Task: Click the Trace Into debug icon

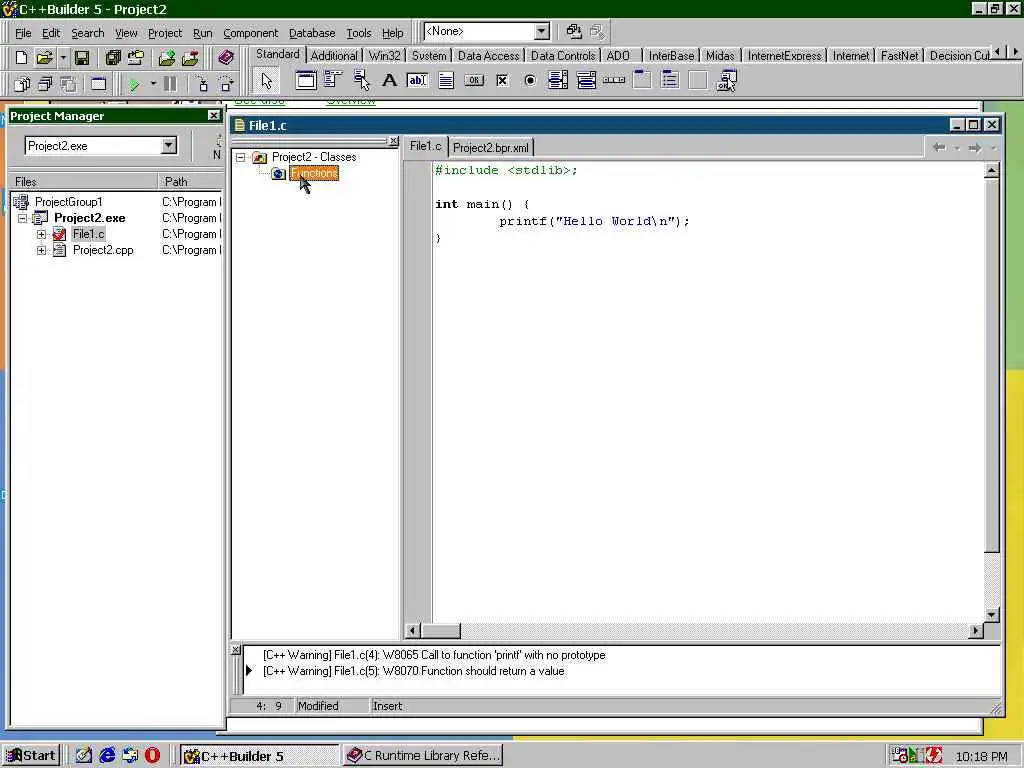Action: tap(202, 84)
